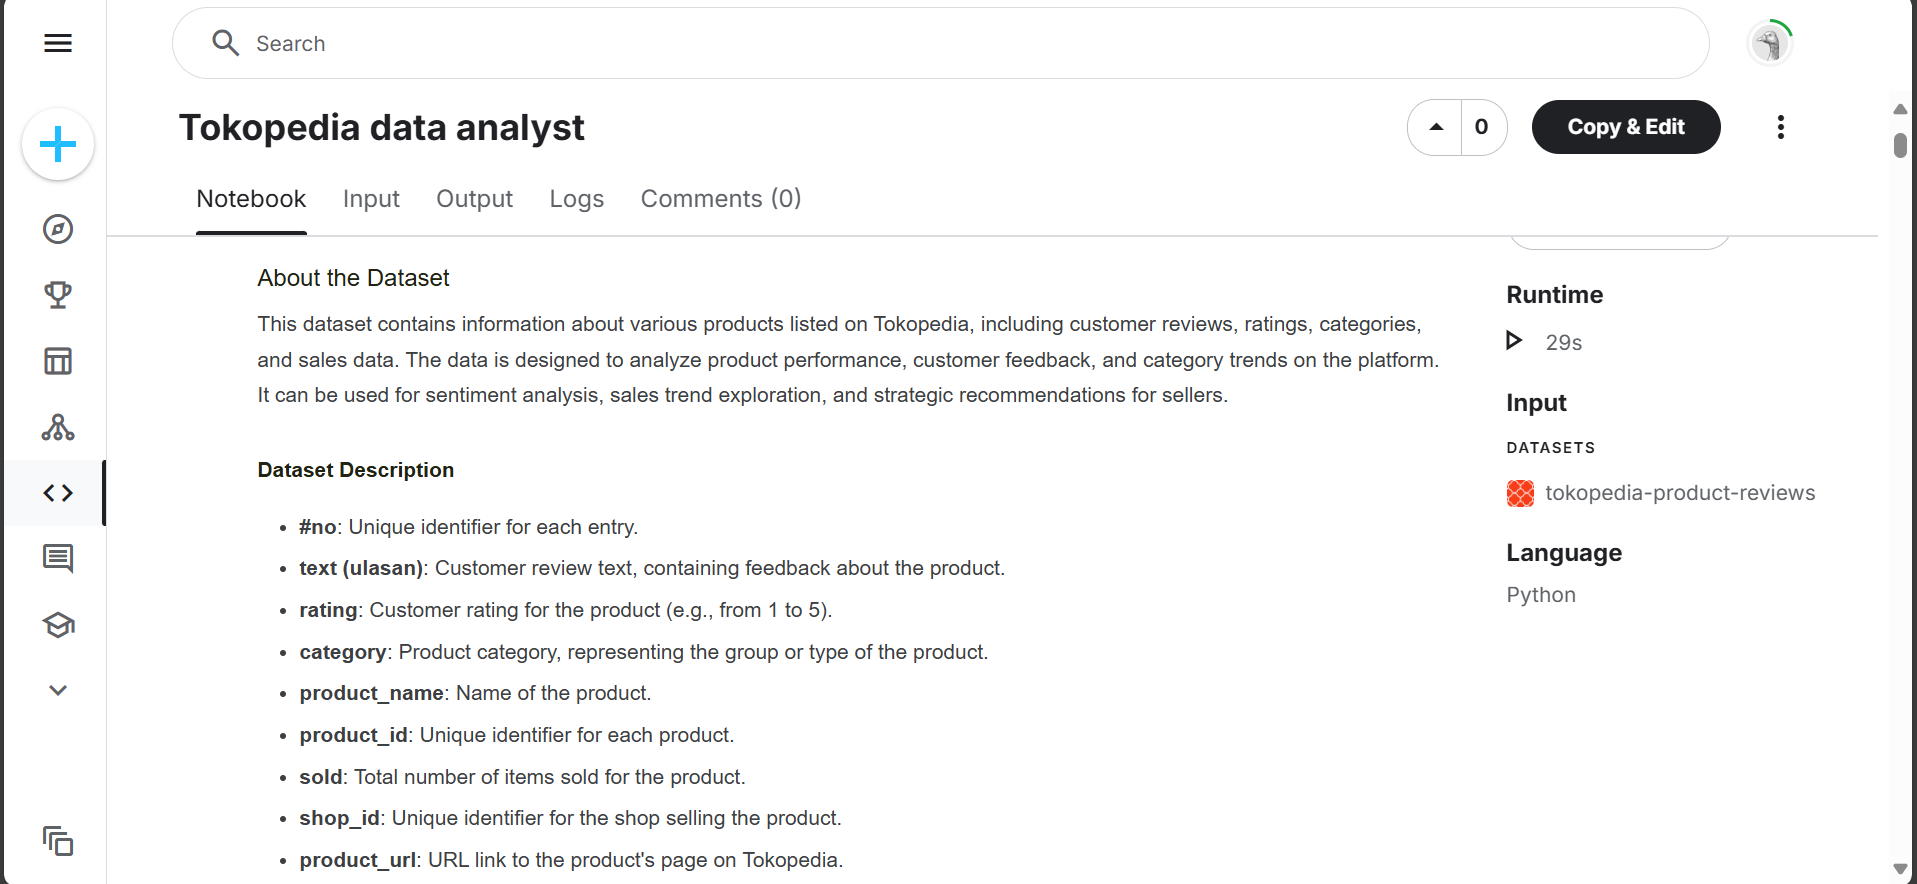This screenshot has width=1917, height=884.
Task: Switch to the Input tab
Action: [371, 199]
